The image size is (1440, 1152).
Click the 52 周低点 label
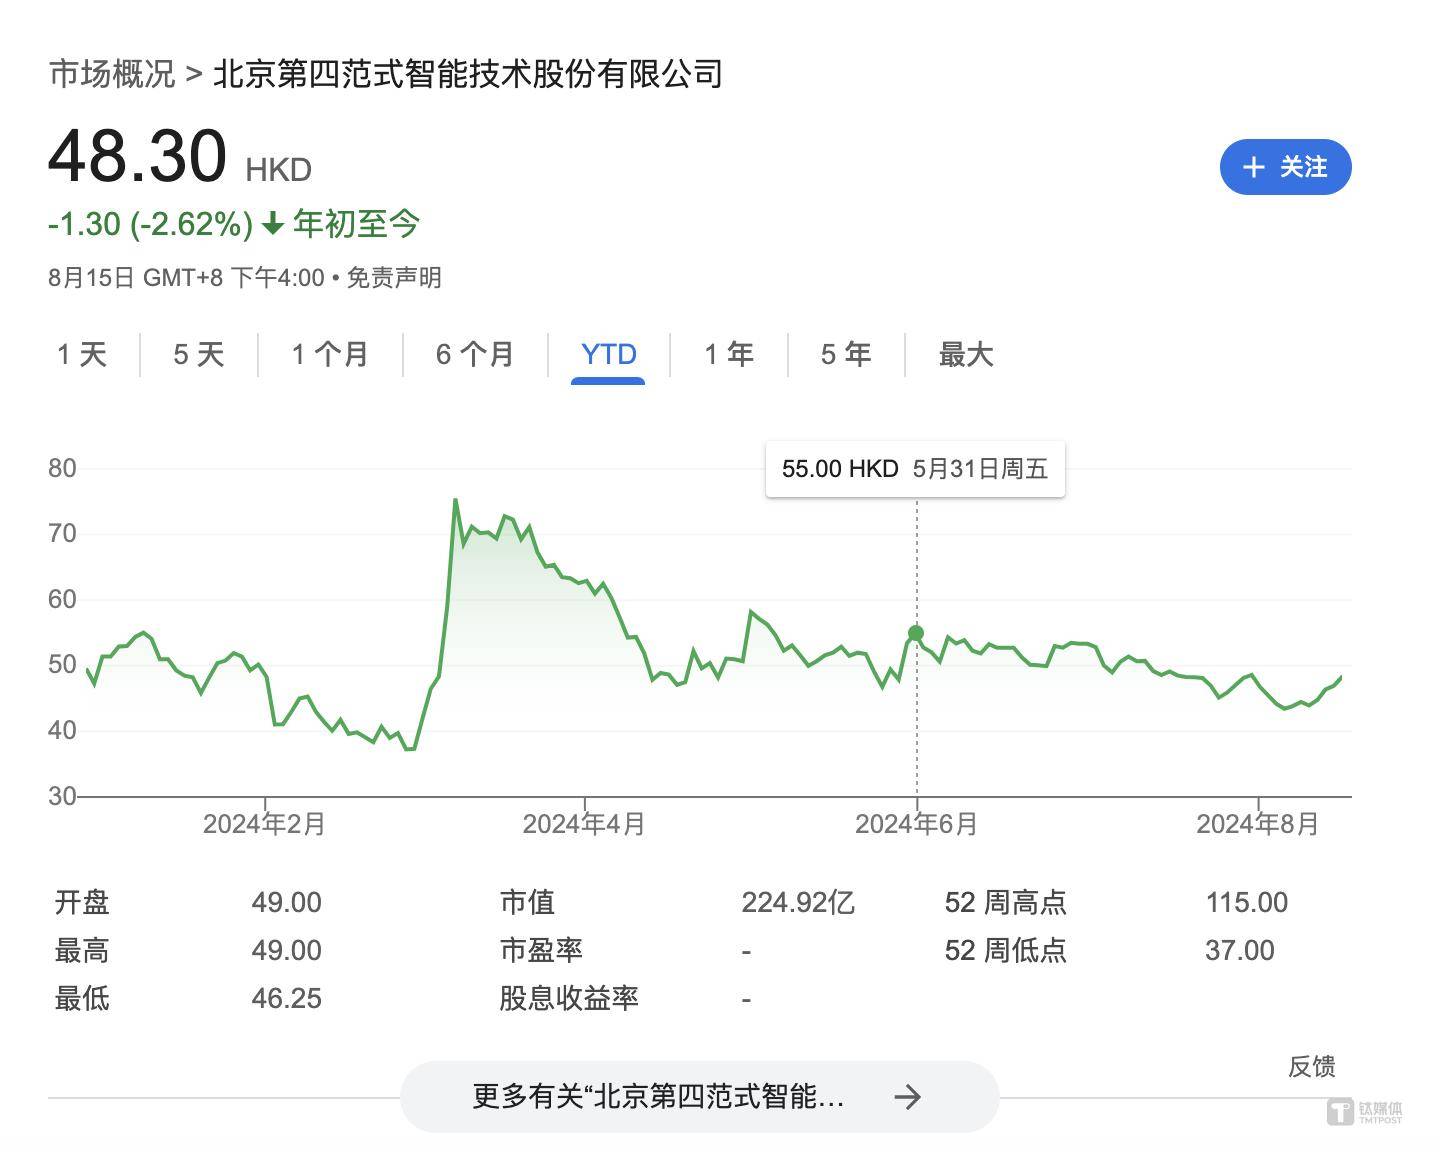(1006, 950)
